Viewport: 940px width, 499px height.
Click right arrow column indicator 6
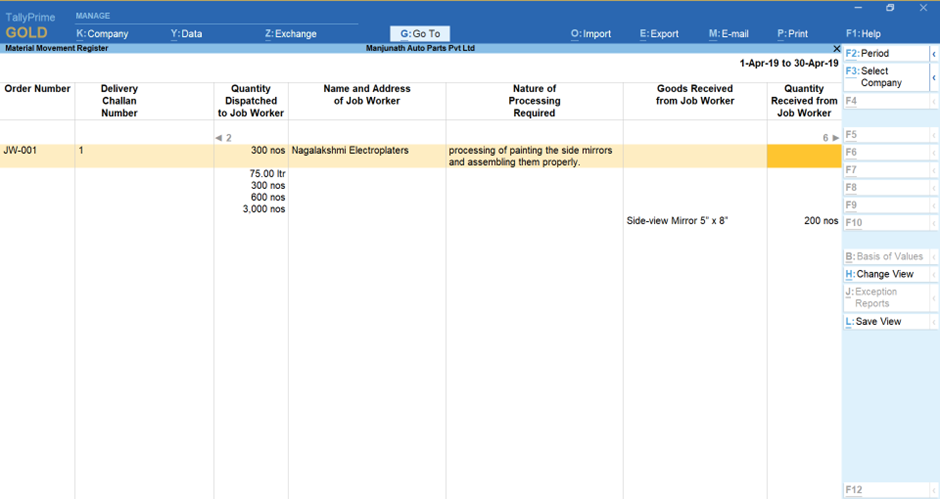831,138
